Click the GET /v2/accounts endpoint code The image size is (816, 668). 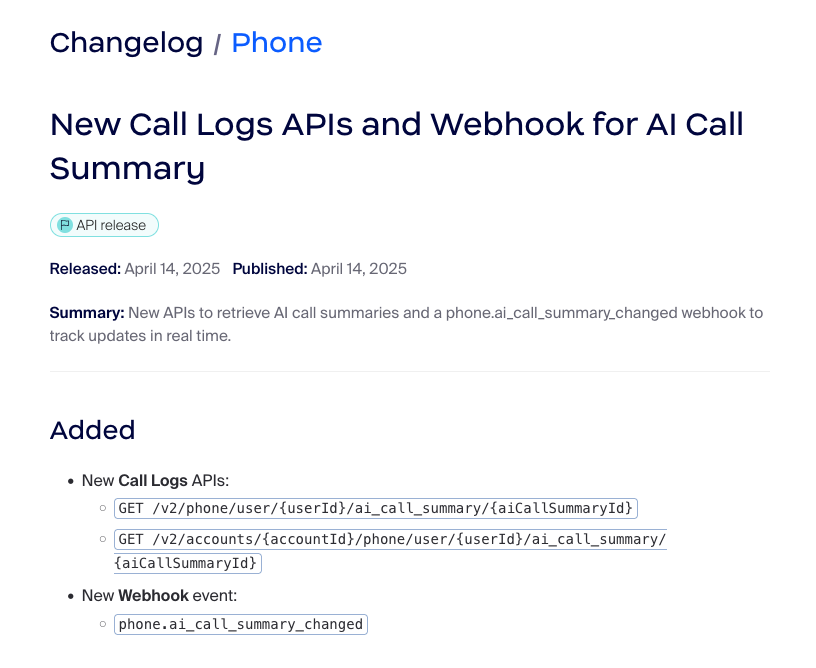[390, 539]
